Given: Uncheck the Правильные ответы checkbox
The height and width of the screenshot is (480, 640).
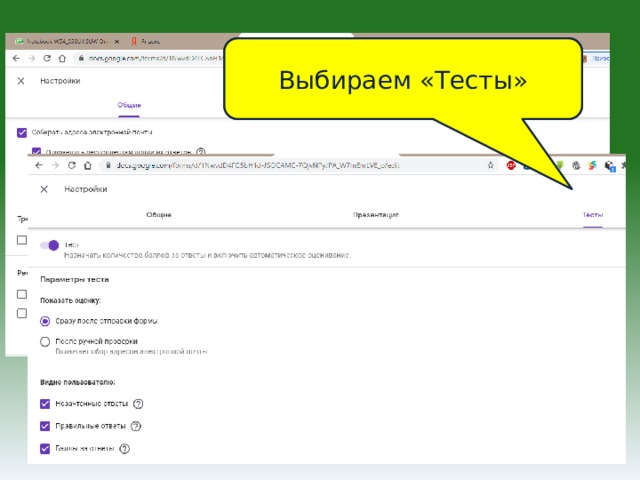Looking at the screenshot, I should pyautogui.click(x=45, y=426).
